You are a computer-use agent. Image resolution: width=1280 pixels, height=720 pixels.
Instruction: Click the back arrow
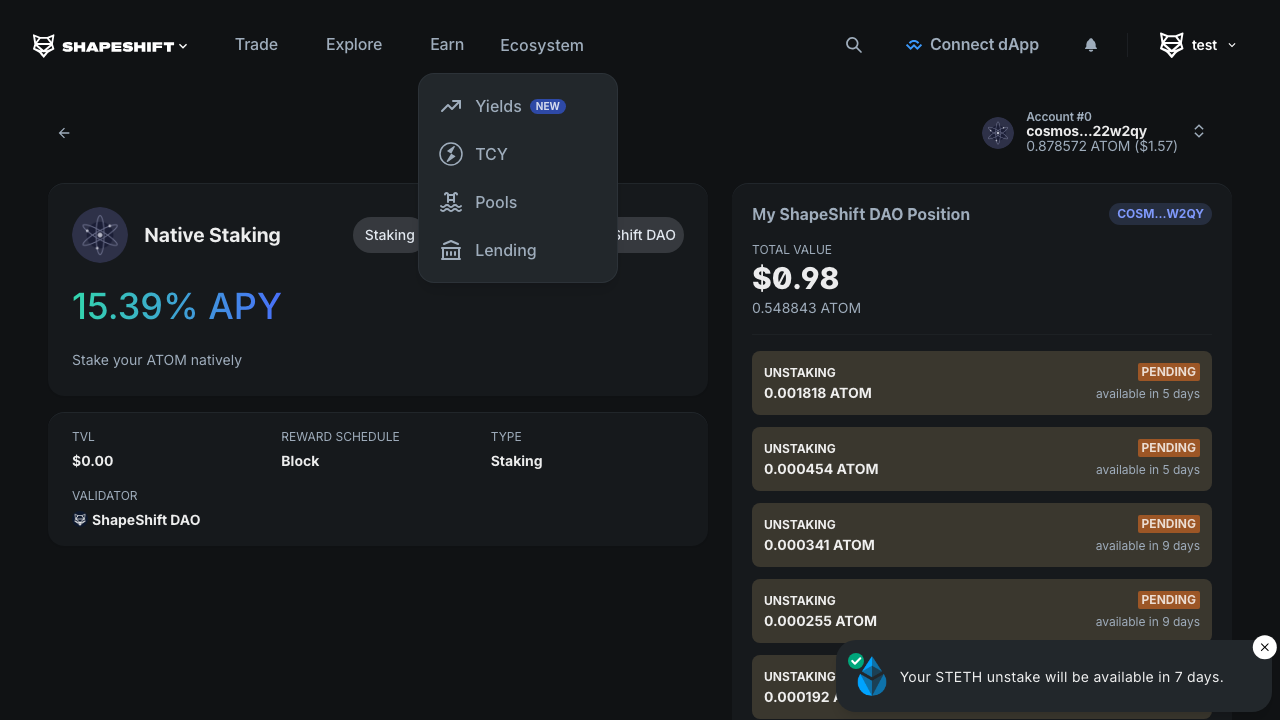click(64, 132)
